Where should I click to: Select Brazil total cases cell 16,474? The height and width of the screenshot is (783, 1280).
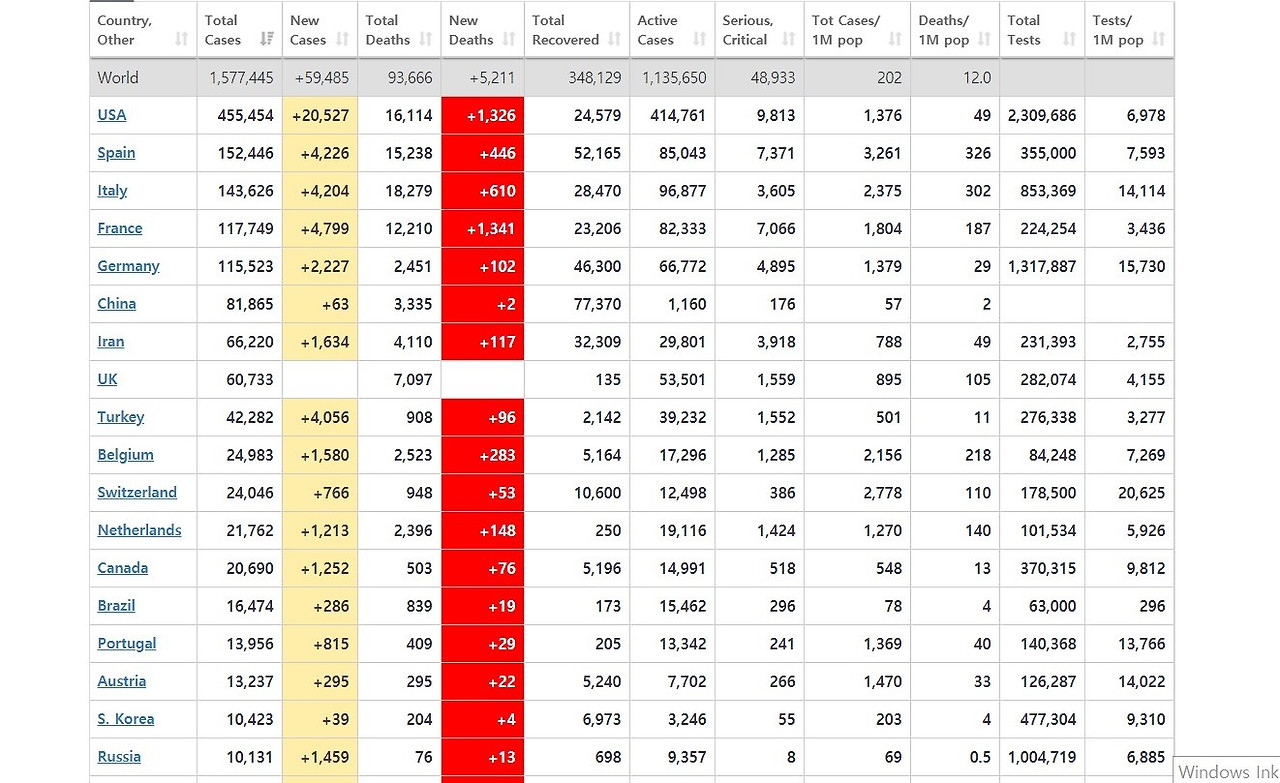point(240,606)
